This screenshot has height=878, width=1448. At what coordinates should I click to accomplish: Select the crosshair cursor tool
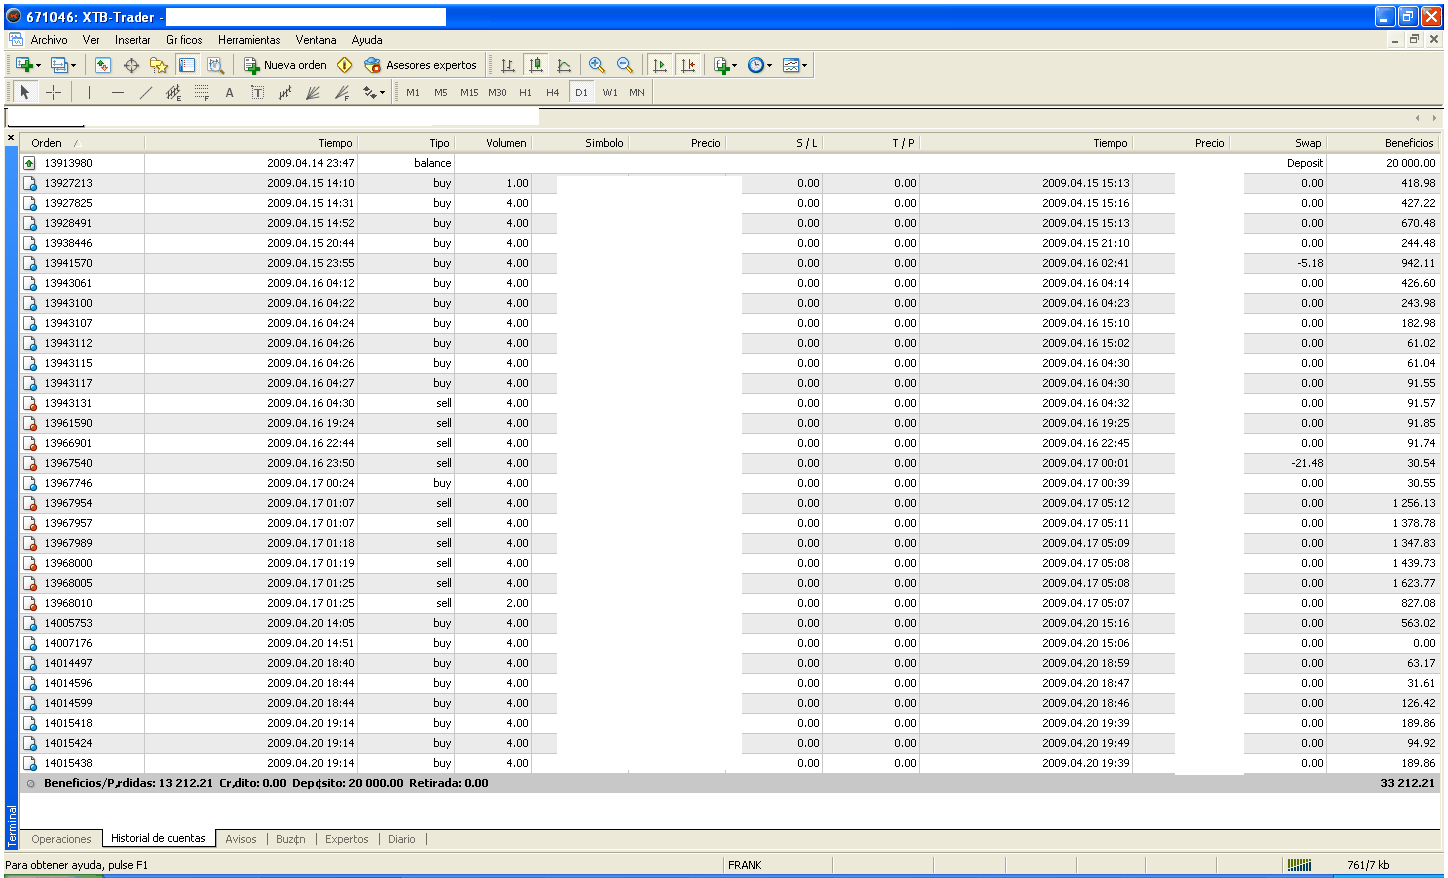click(54, 92)
